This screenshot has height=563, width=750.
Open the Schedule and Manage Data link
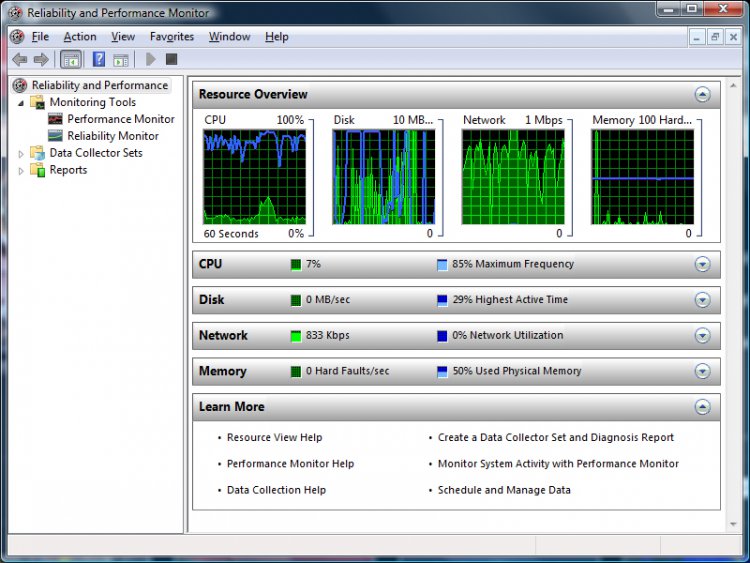pos(504,490)
